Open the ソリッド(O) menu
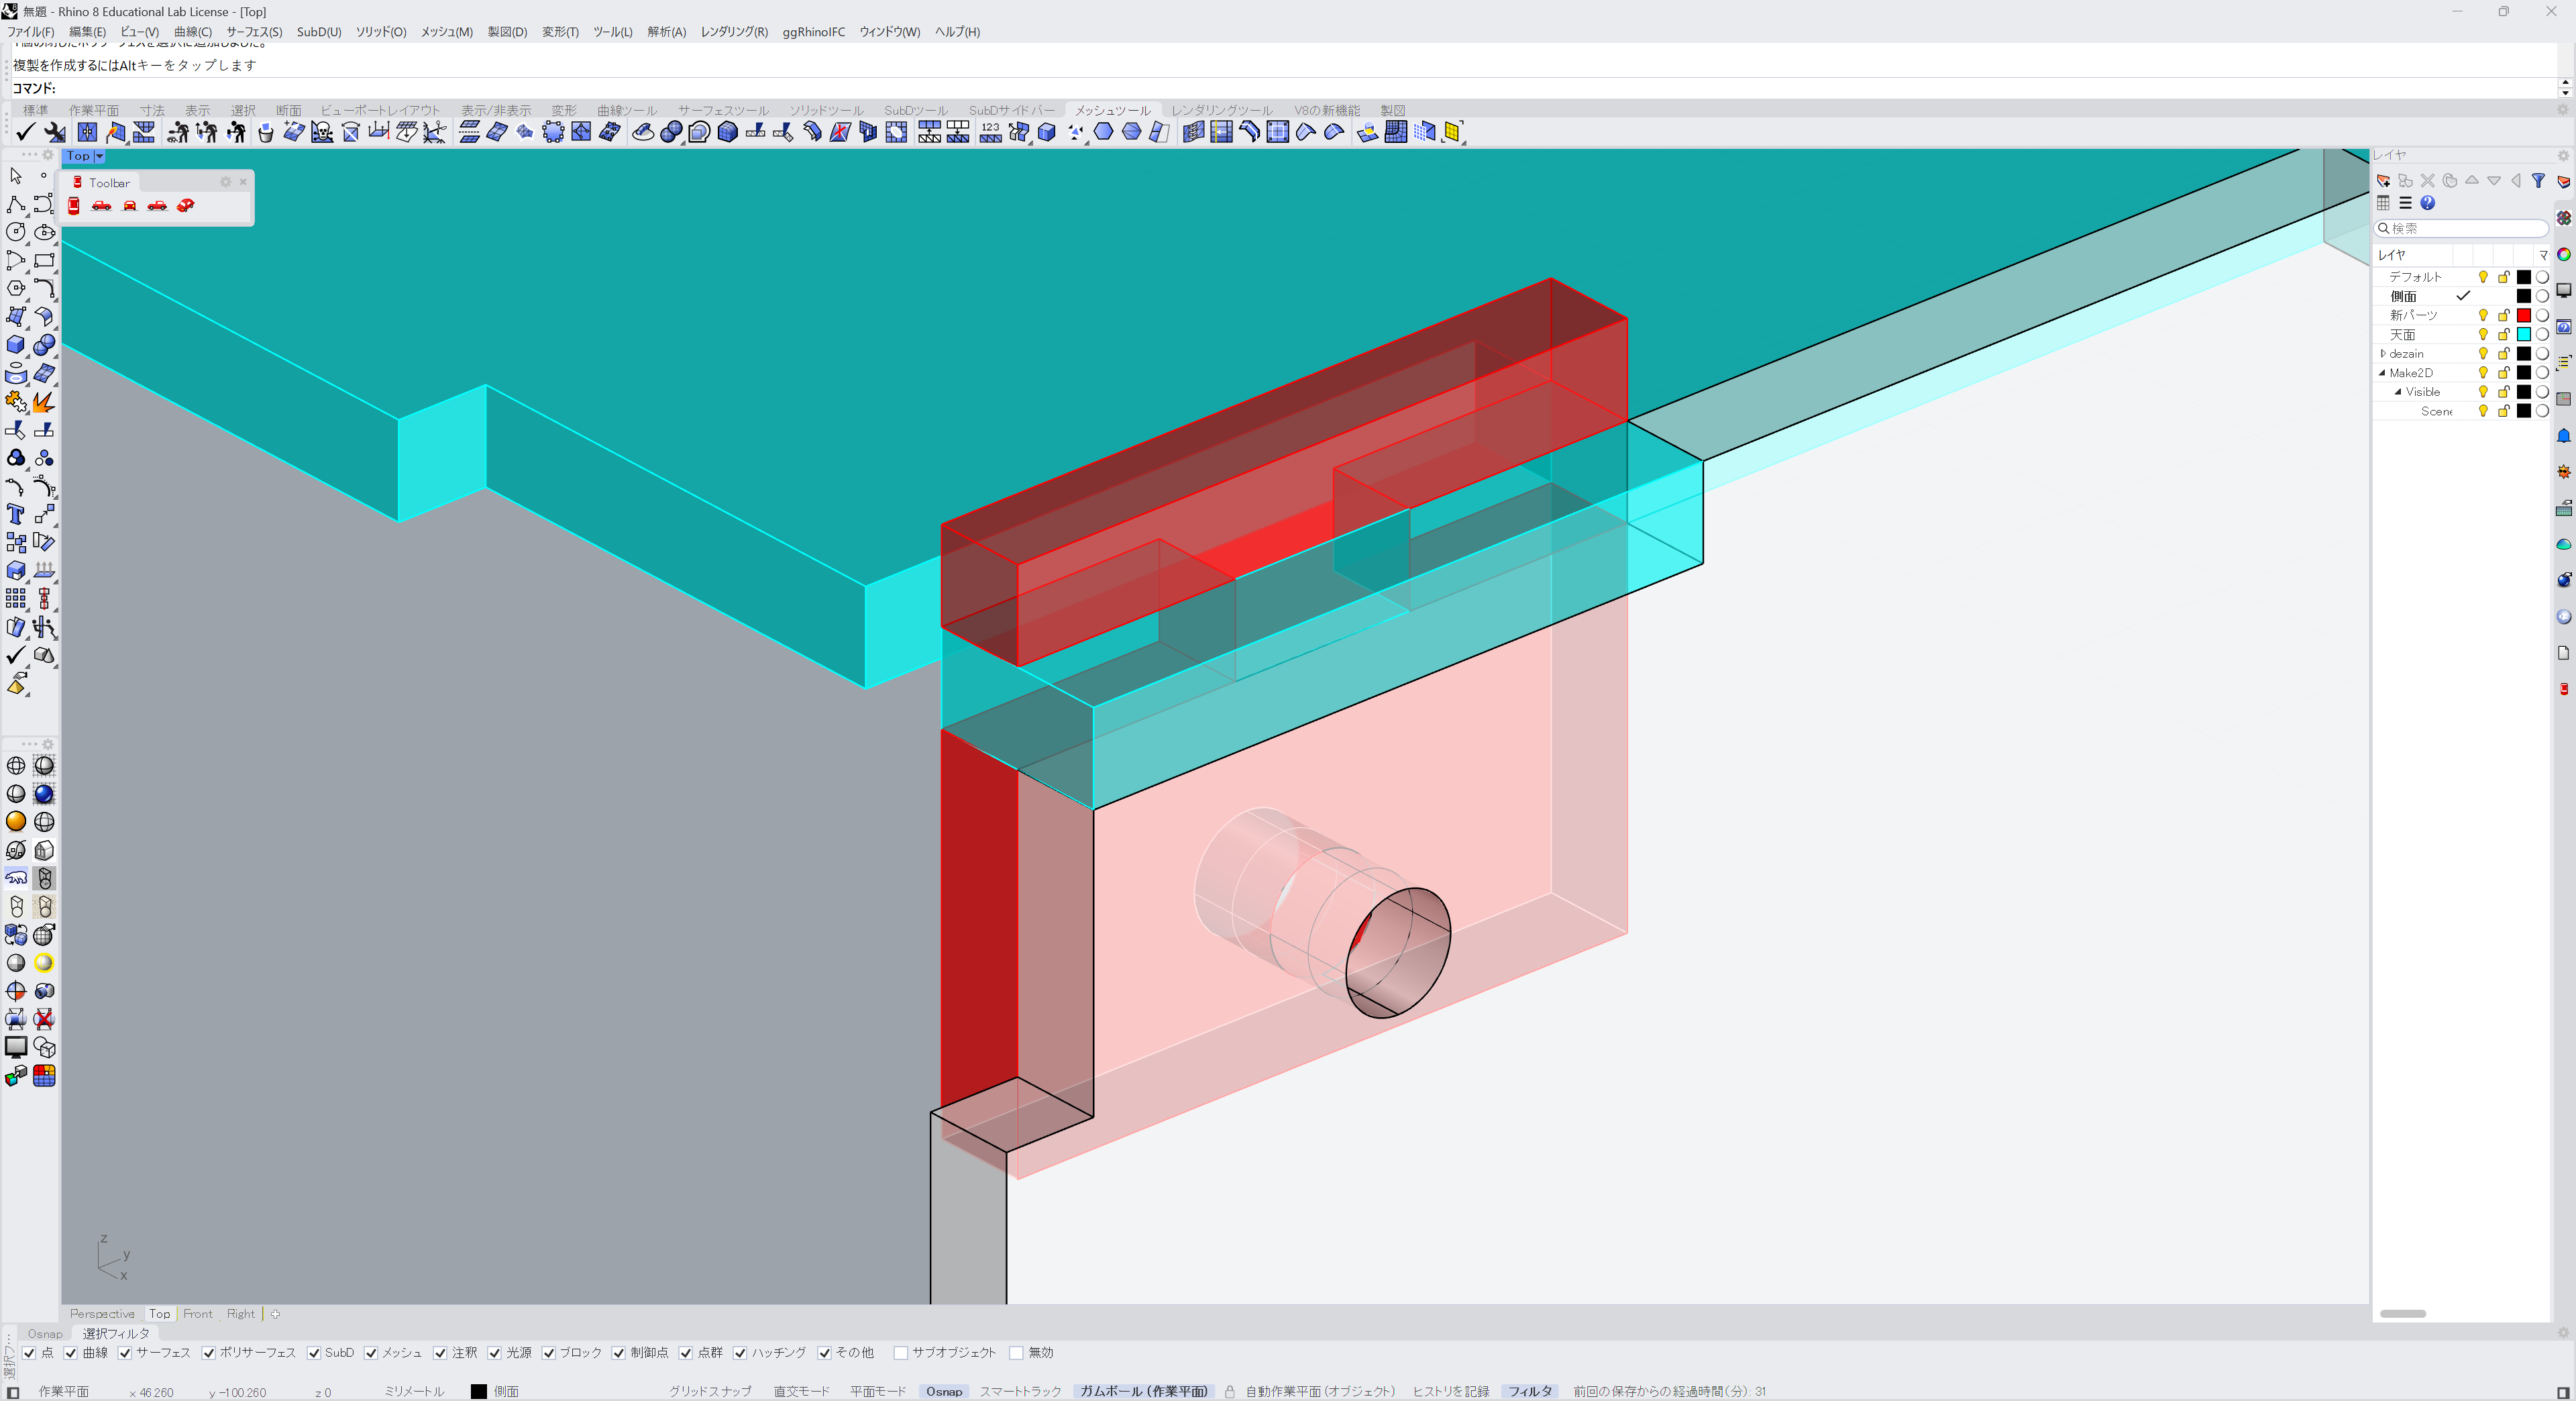 (x=380, y=32)
